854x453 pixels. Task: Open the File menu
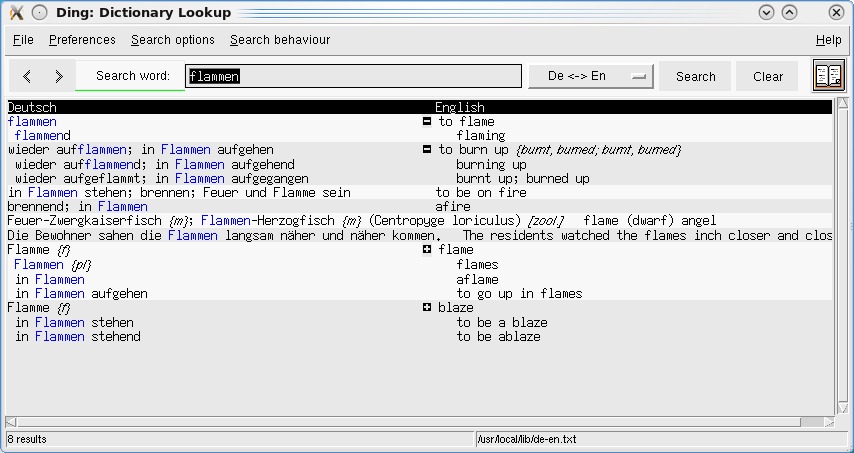click(23, 40)
